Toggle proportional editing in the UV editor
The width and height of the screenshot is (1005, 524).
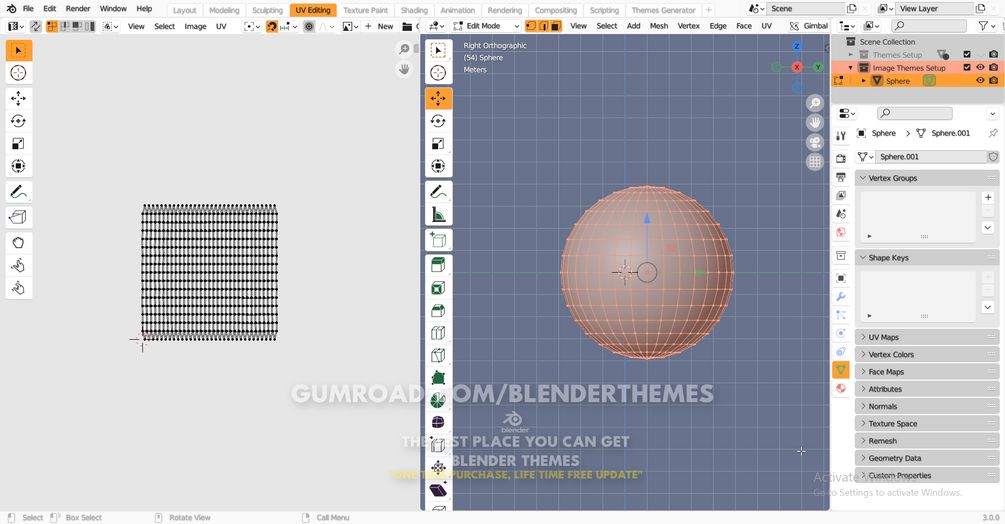(x=309, y=26)
